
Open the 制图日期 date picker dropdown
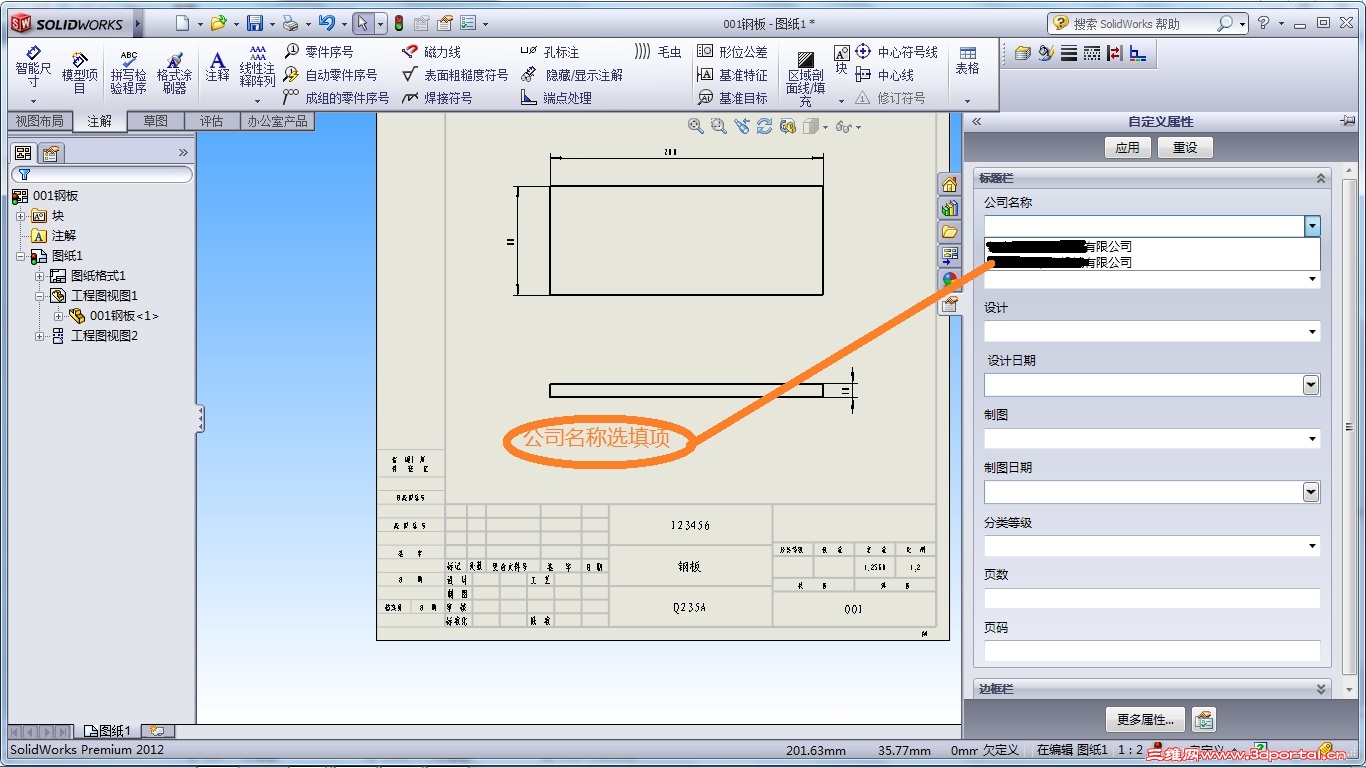(1312, 492)
